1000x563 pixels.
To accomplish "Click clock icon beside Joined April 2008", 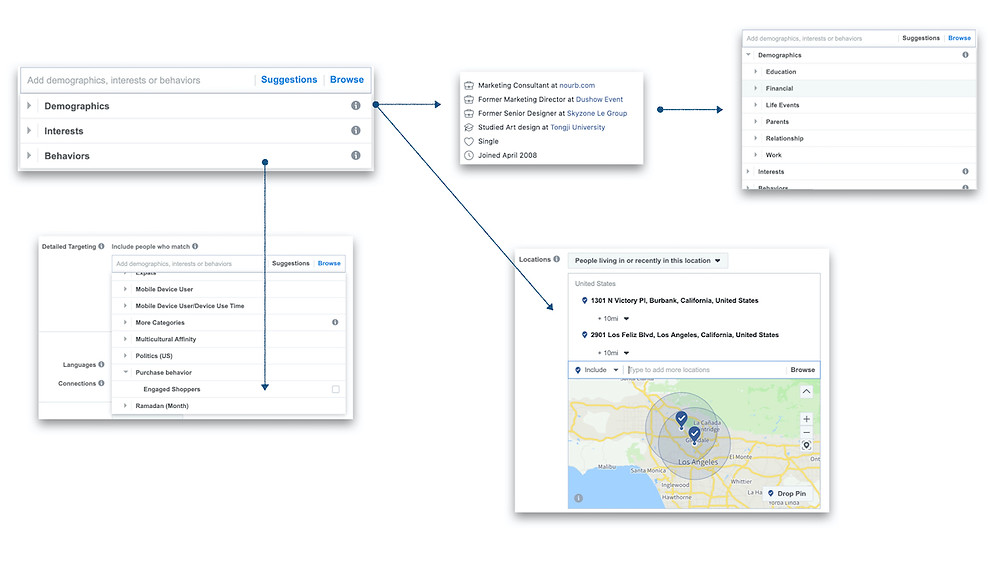I will point(469,156).
